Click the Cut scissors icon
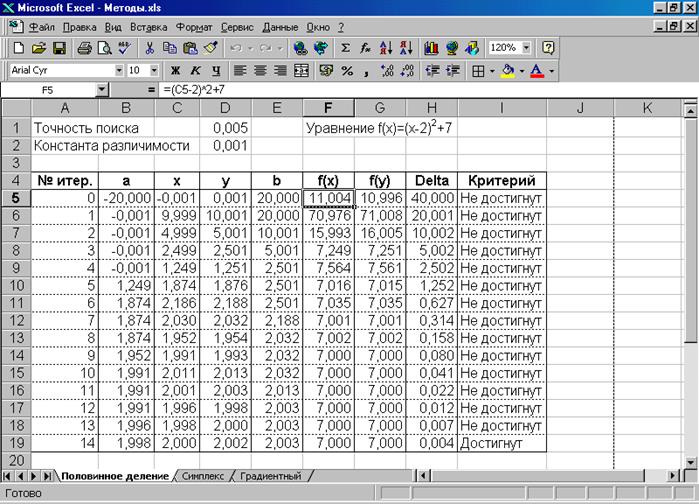 coord(150,48)
